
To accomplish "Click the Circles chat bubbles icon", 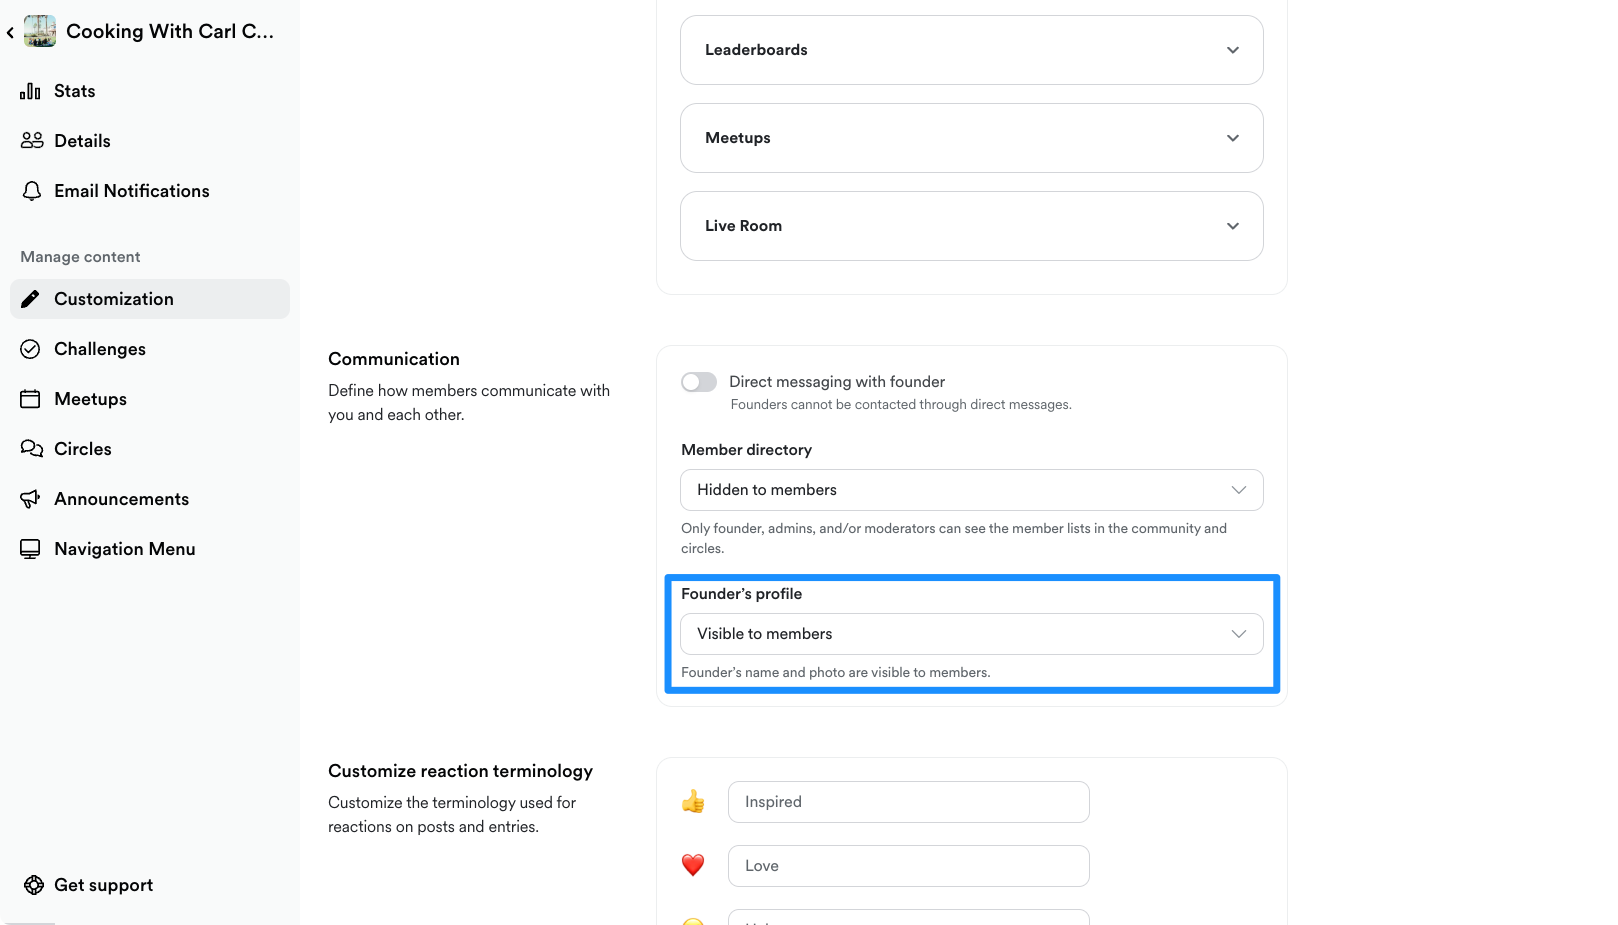I will (x=32, y=449).
